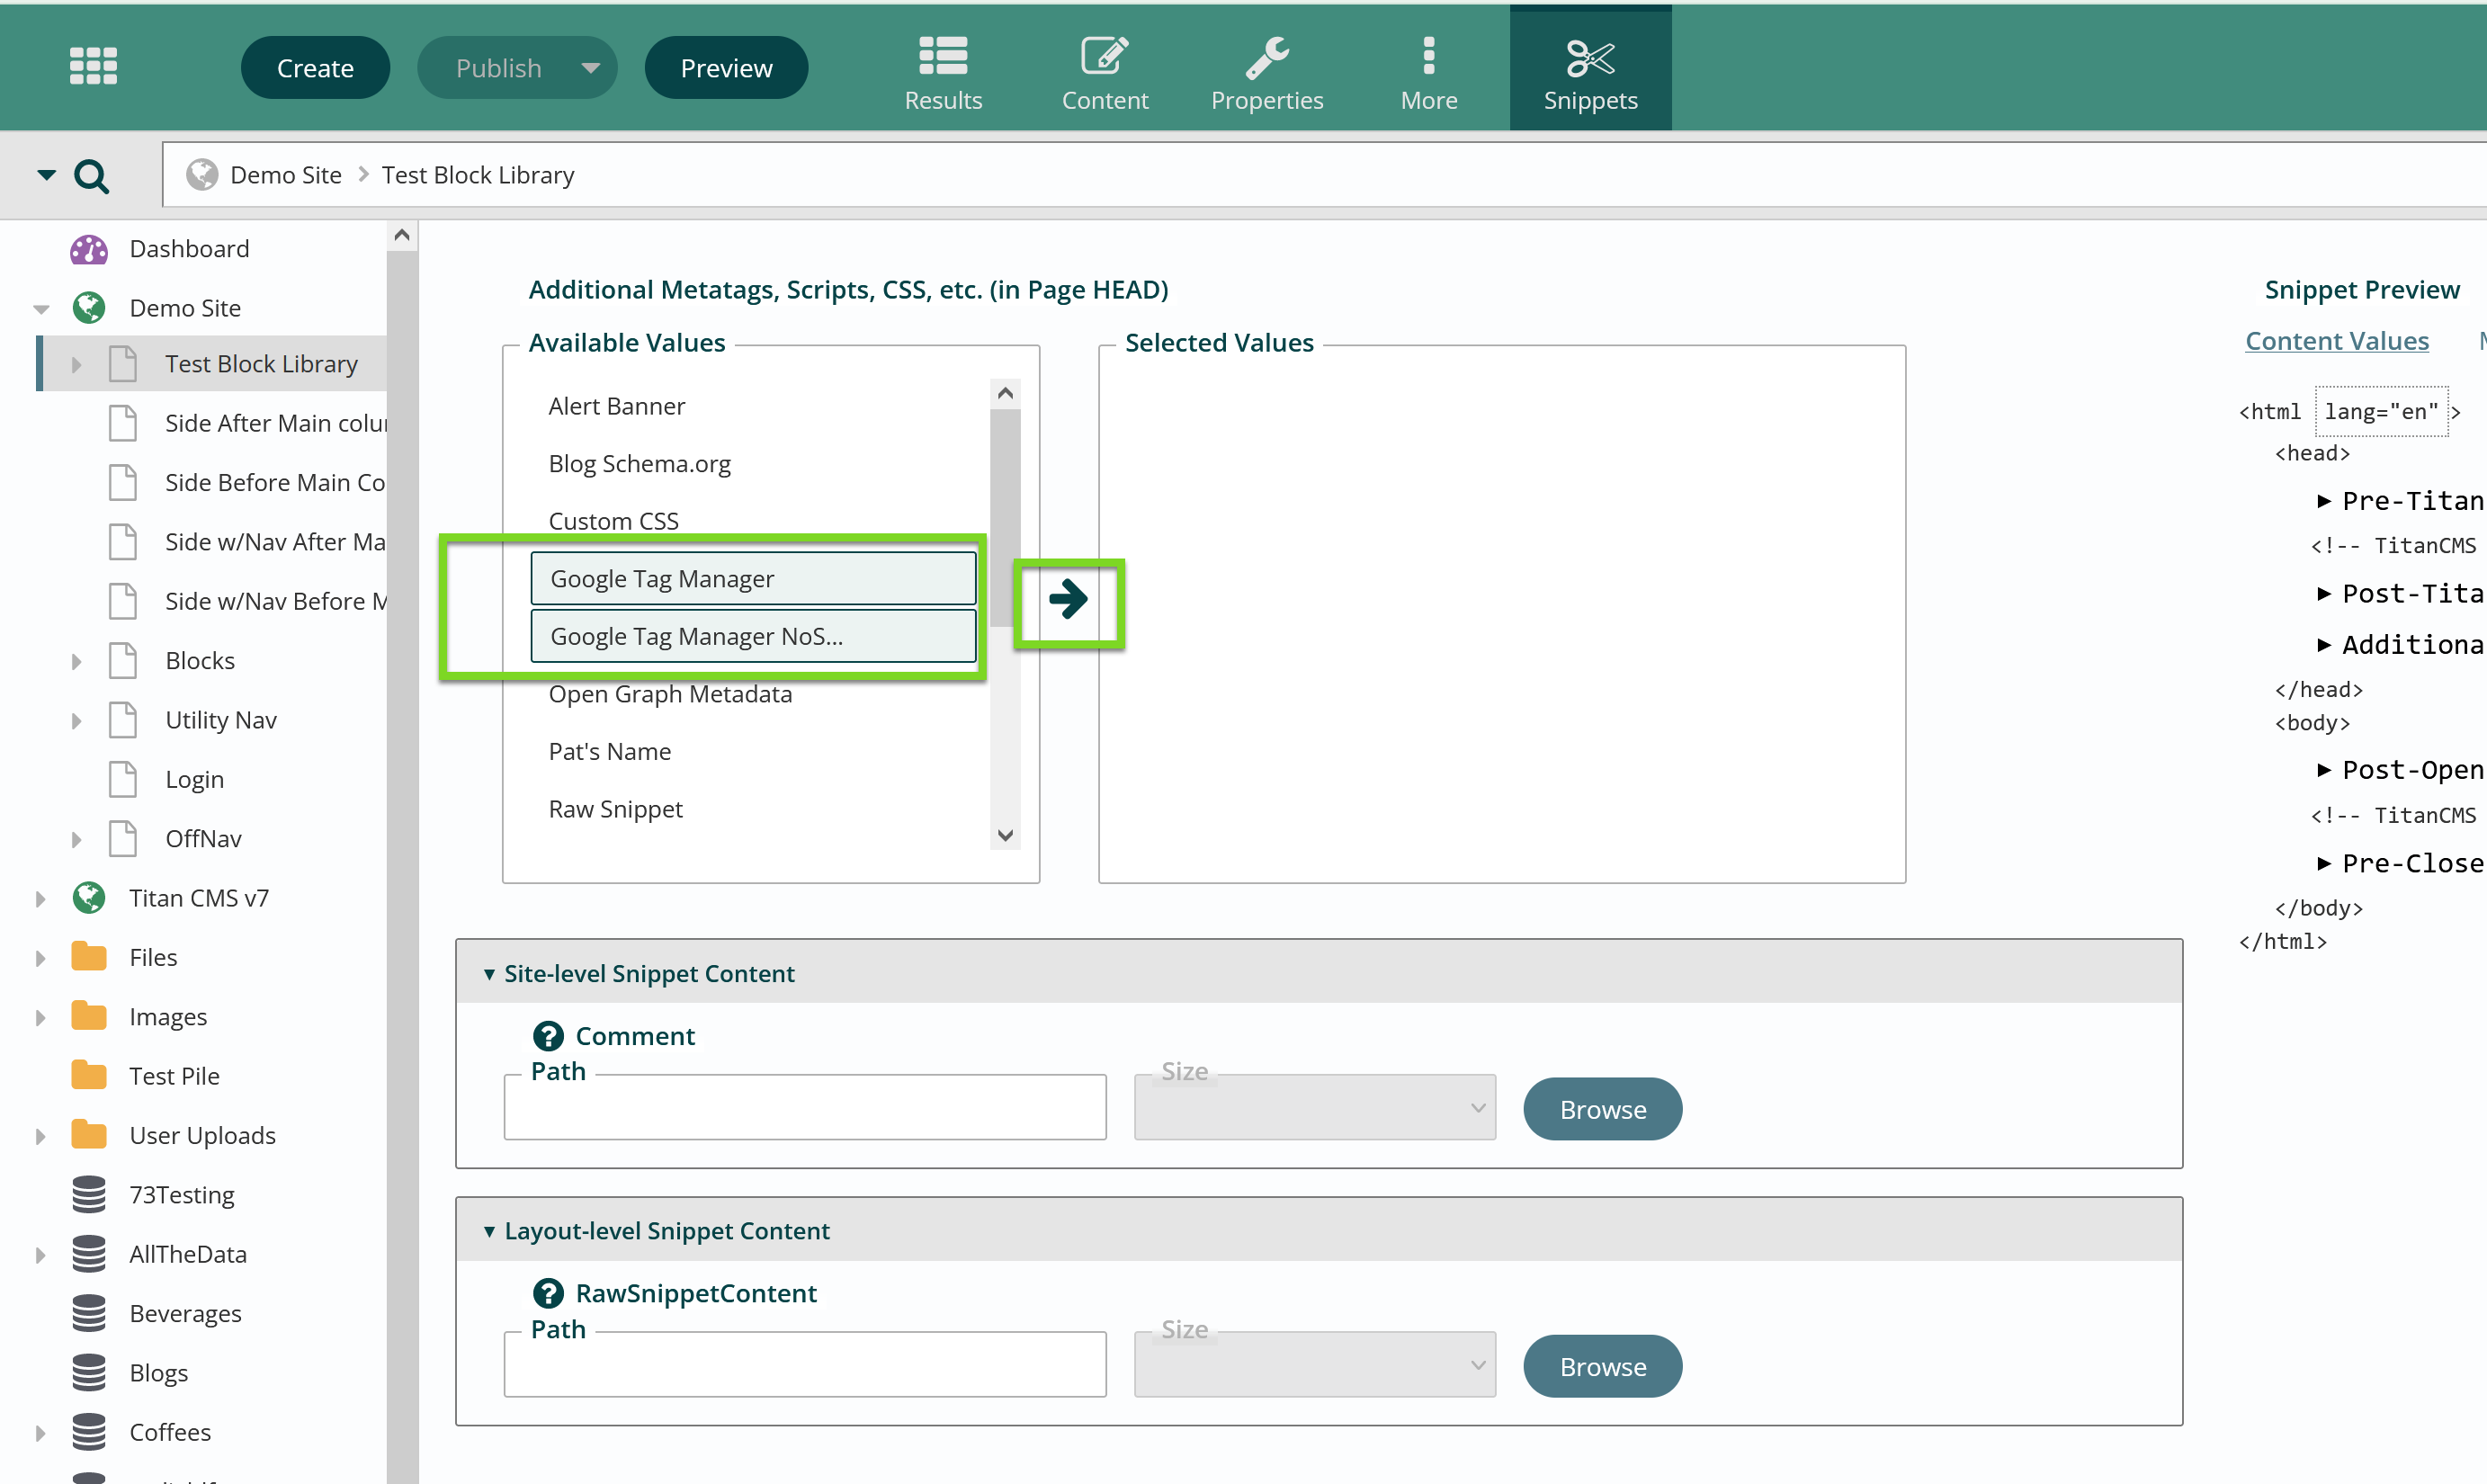
Task: Click the Available Values scroll-down arrow
Action: click(1005, 836)
